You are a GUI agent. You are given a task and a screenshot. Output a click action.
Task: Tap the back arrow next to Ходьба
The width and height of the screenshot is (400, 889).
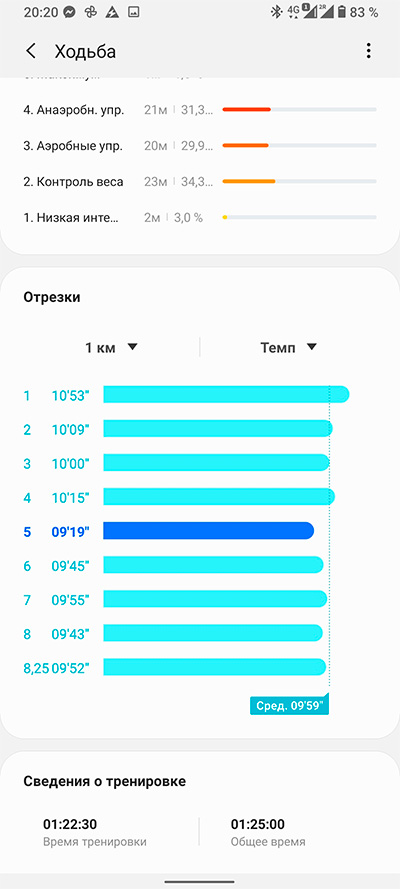(31, 51)
